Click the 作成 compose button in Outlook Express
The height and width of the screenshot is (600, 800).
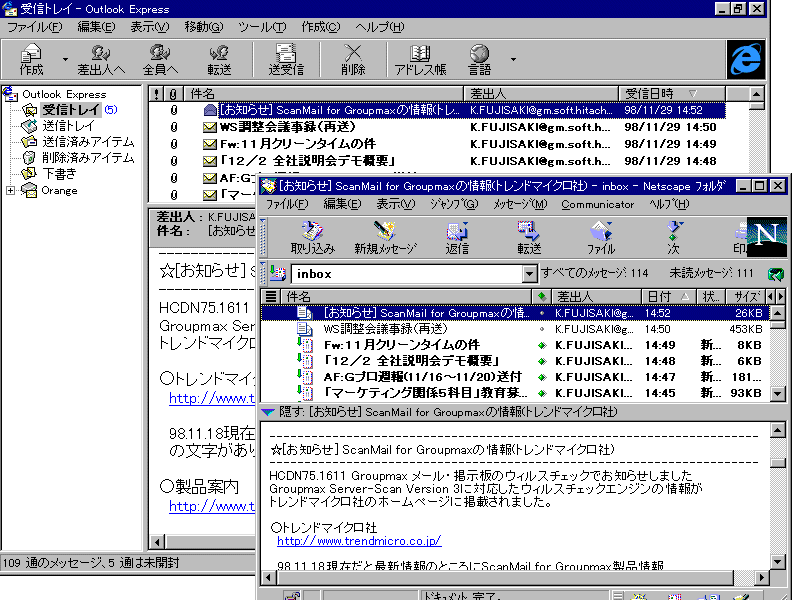tap(32, 60)
